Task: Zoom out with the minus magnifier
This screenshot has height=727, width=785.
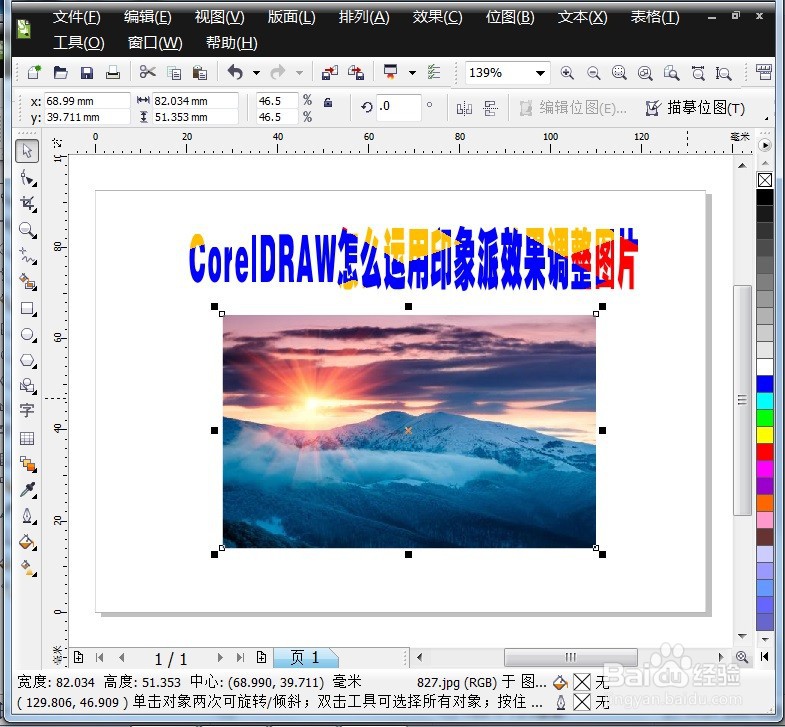Action: tap(593, 73)
